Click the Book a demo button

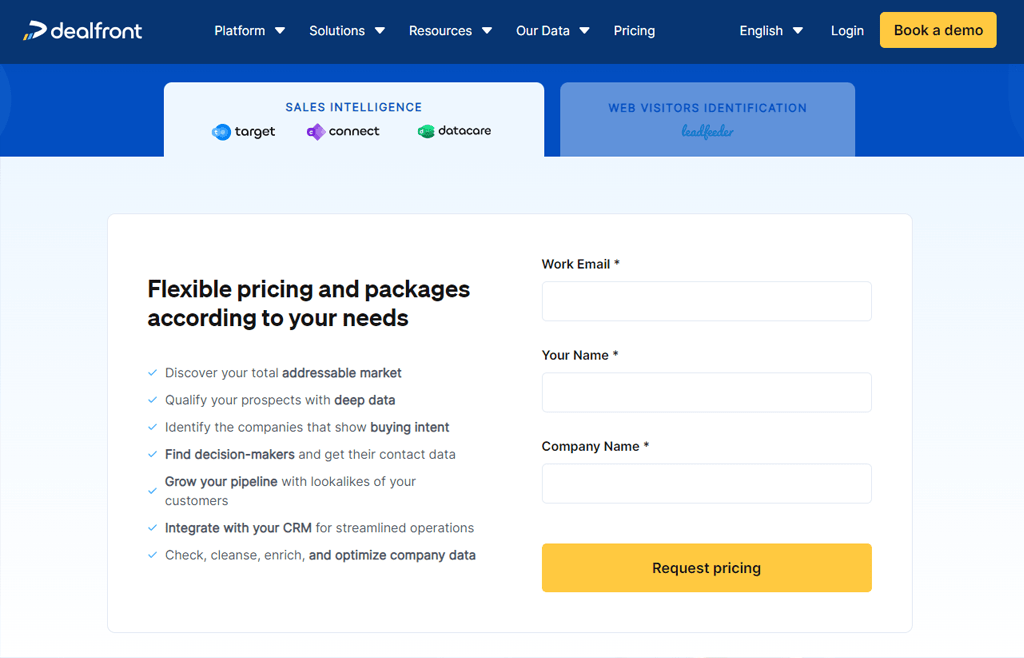pyautogui.click(x=937, y=30)
